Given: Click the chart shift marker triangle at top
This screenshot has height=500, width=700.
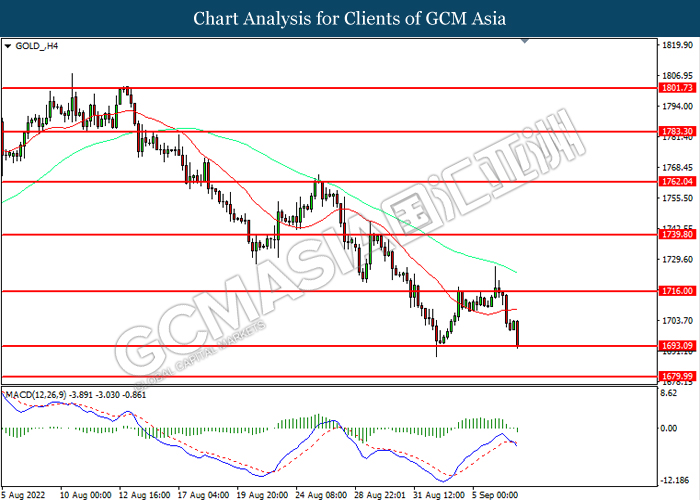Looking at the screenshot, I should [525, 41].
